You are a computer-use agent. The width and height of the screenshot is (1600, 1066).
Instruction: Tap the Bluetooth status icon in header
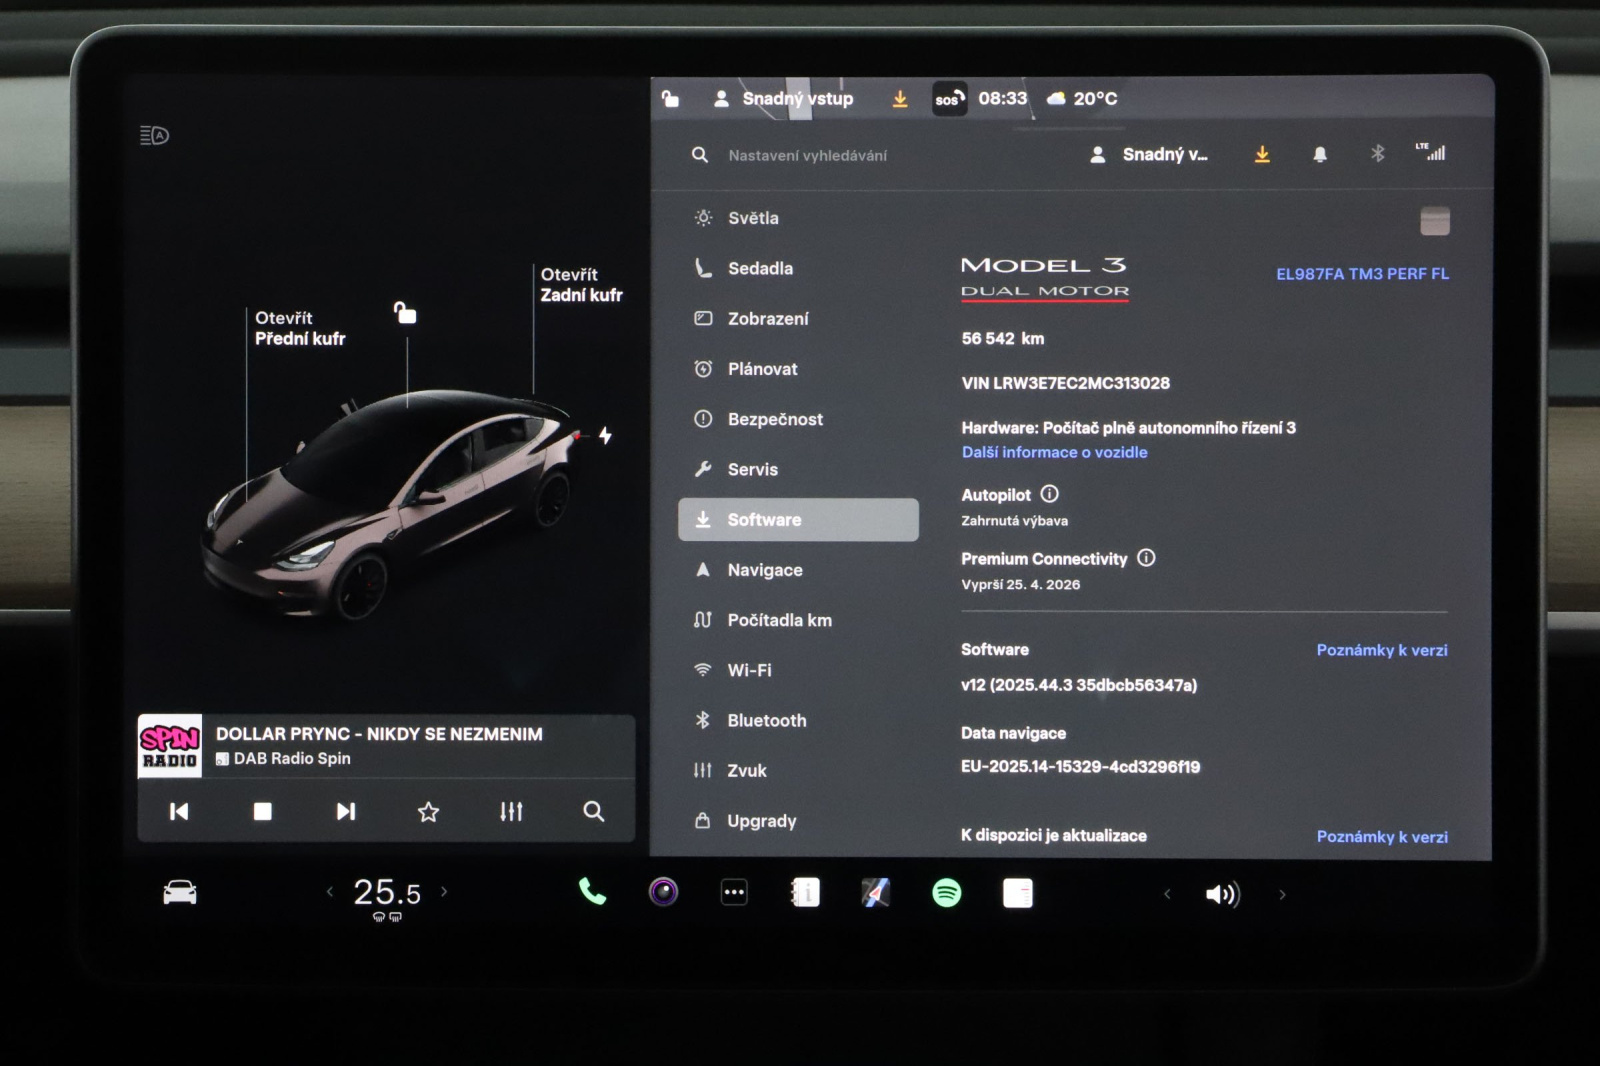pyautogui.click(x=1377, y=154)
